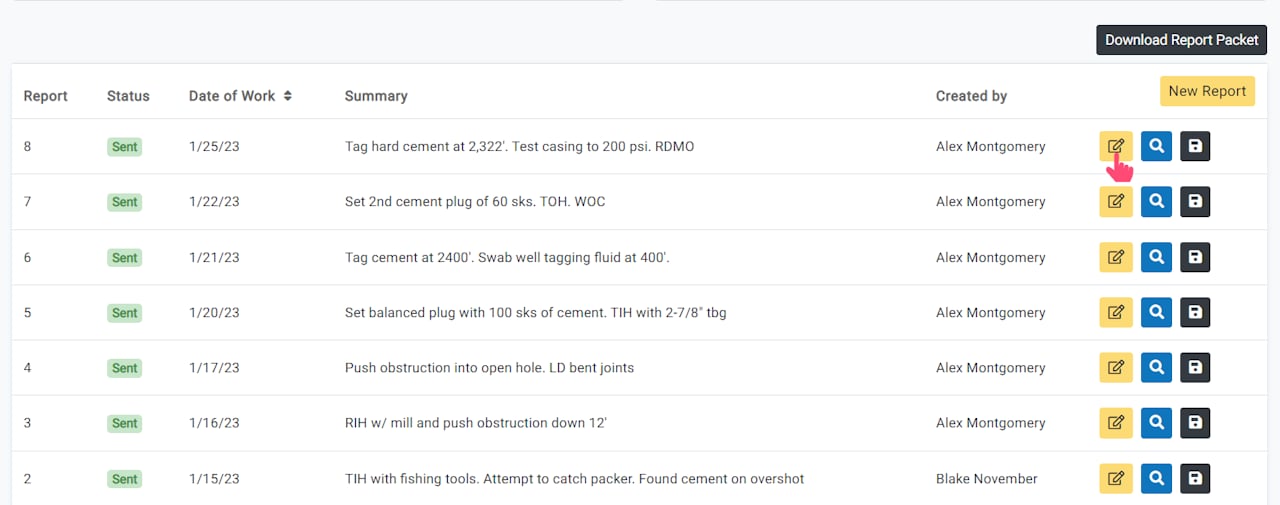Open magnifier icon for report 2
Viewport: 1280px width, 505px height.
[1156, 478]
